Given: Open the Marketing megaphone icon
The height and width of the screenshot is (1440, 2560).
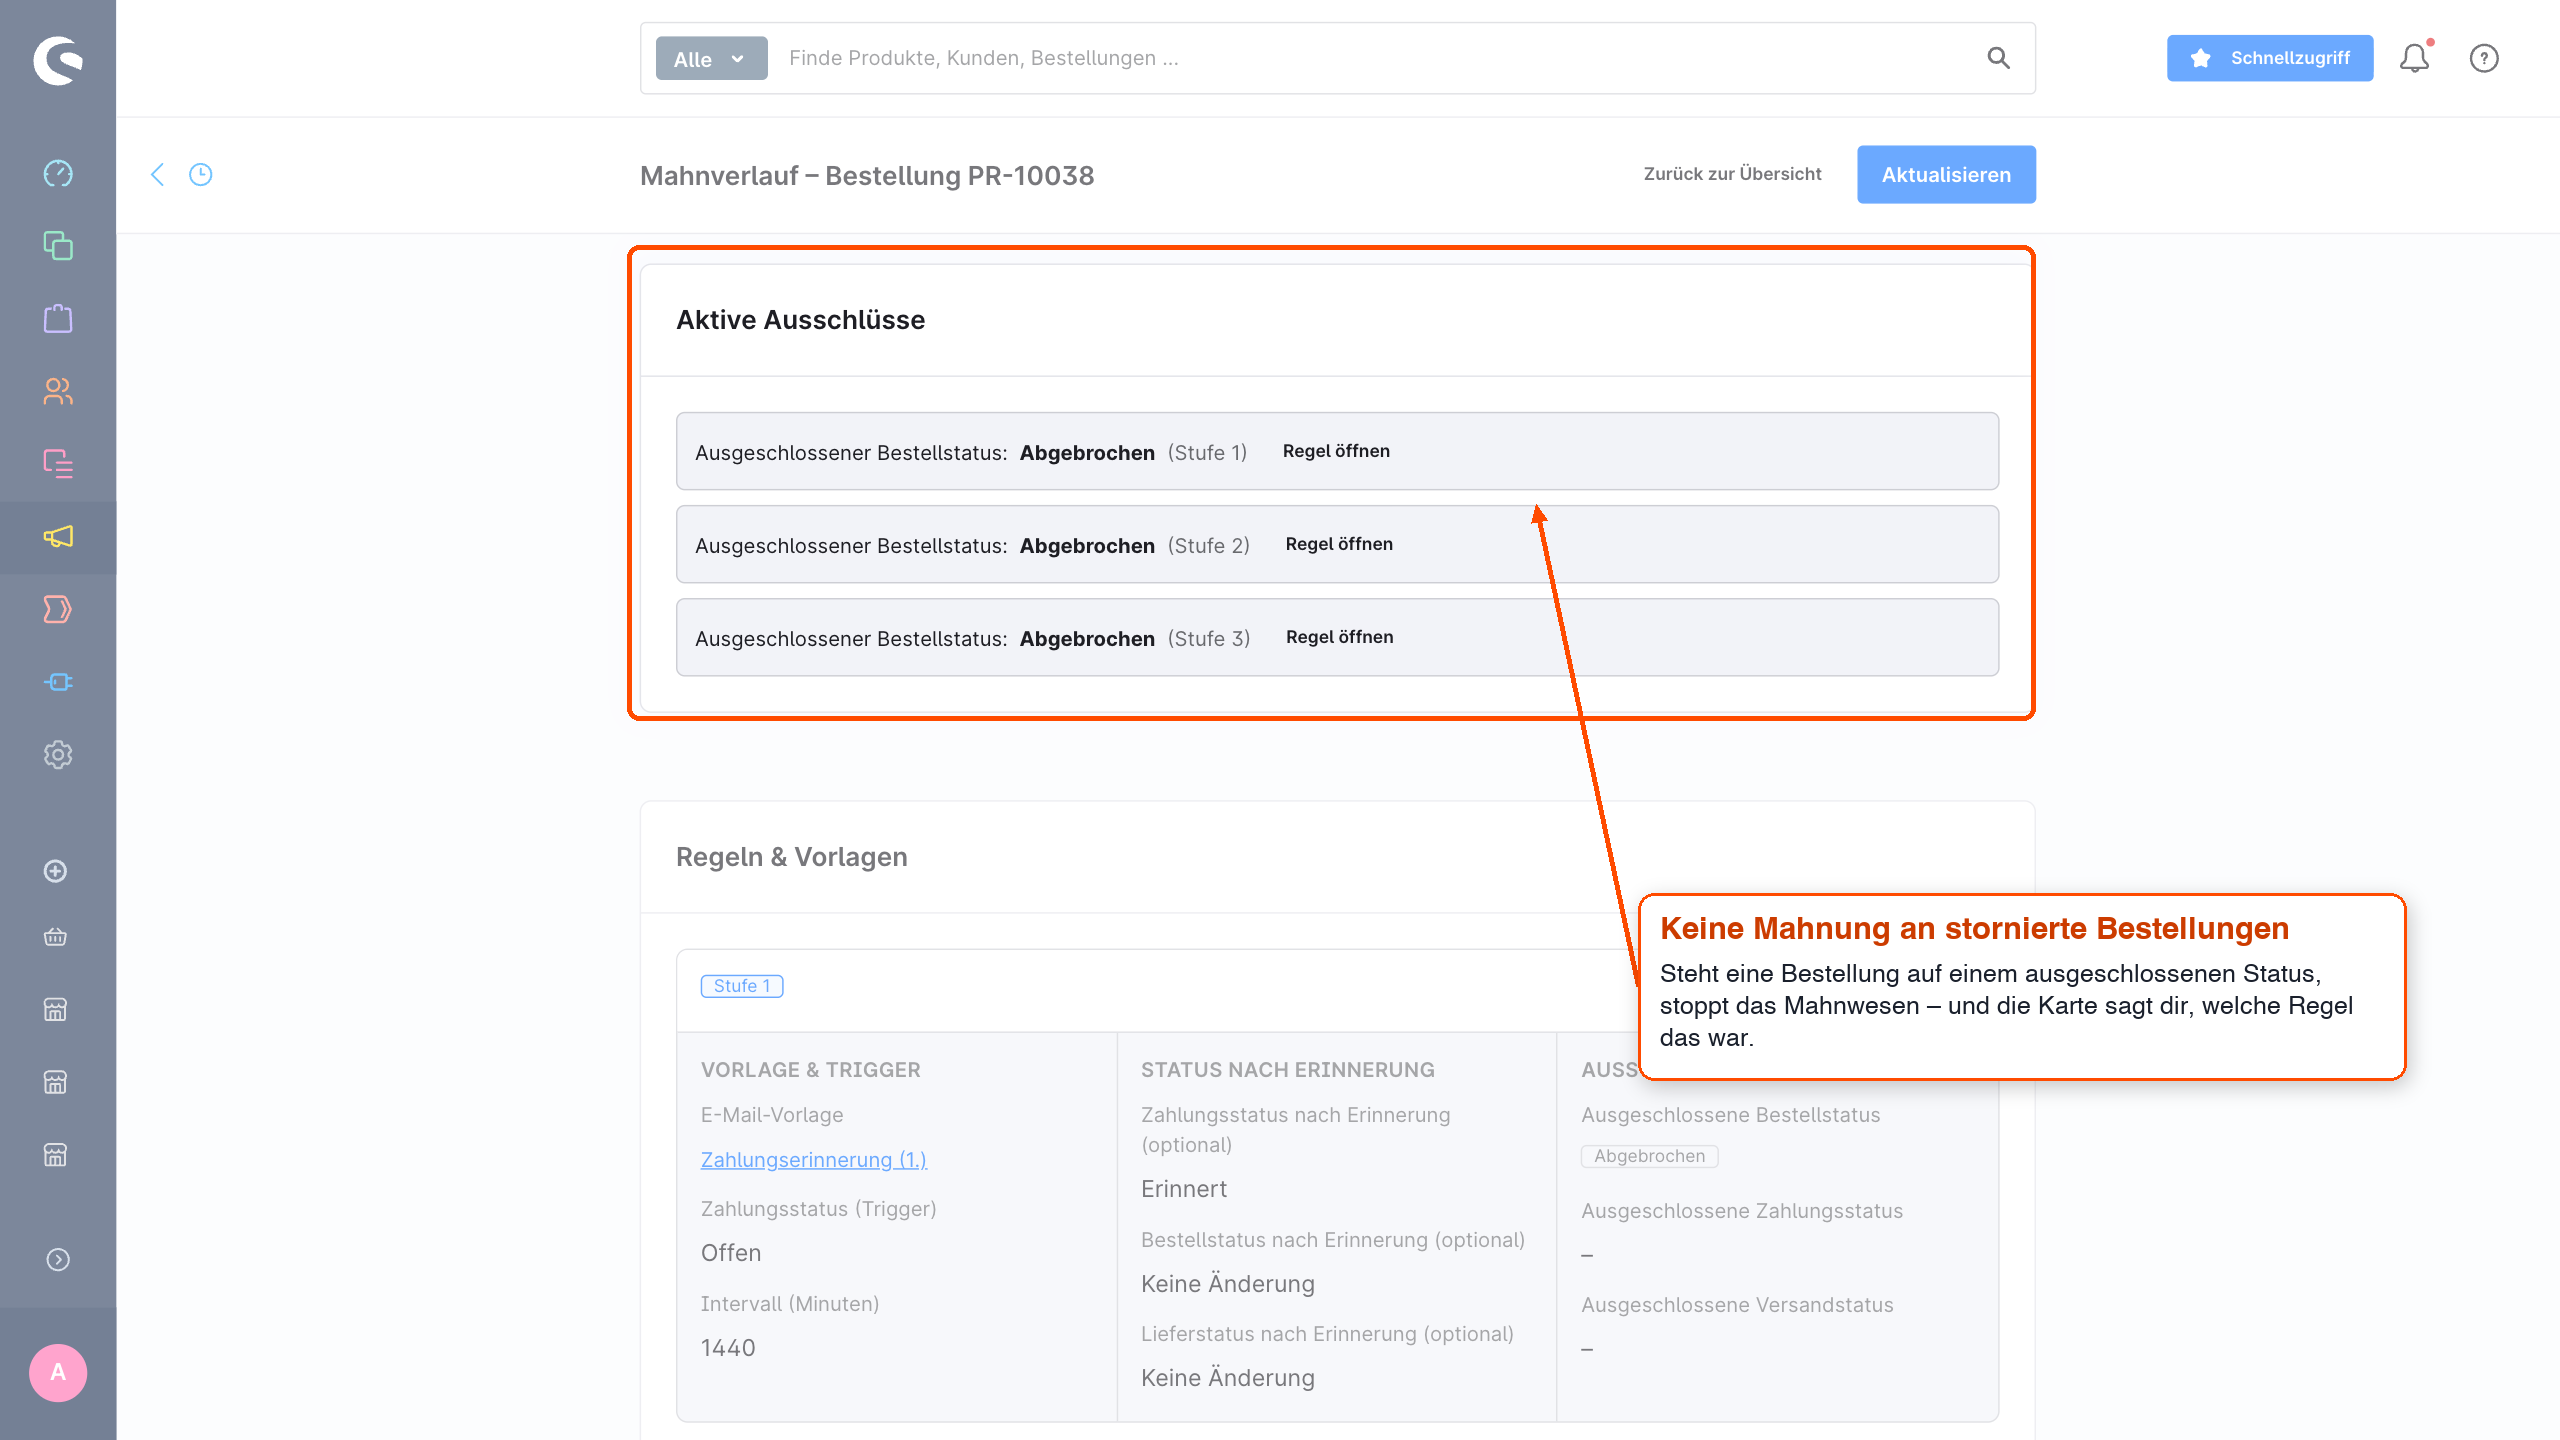Looking at the screenshot, I should 58,537.
